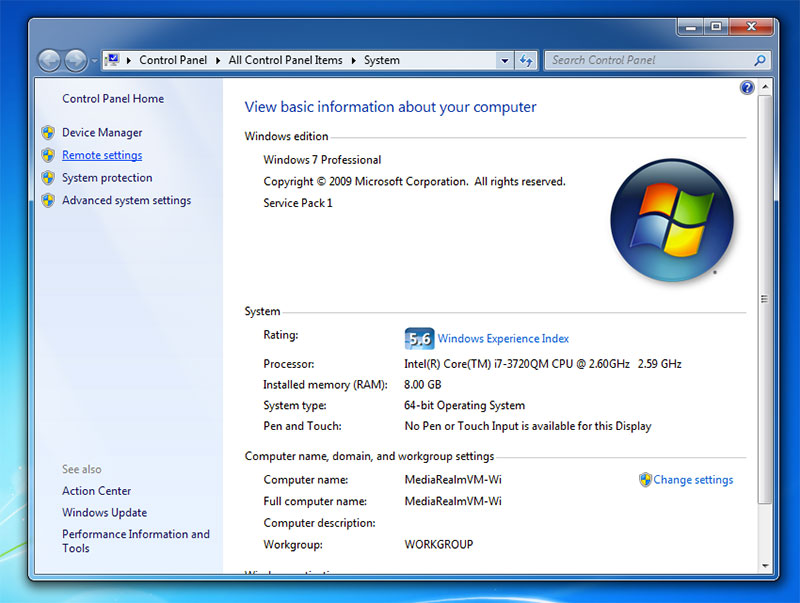This screenshot has width=800, height=603.
Task: Click the Windows 7 Professional text
Action: pyautogui.click(x=322, y=160)
